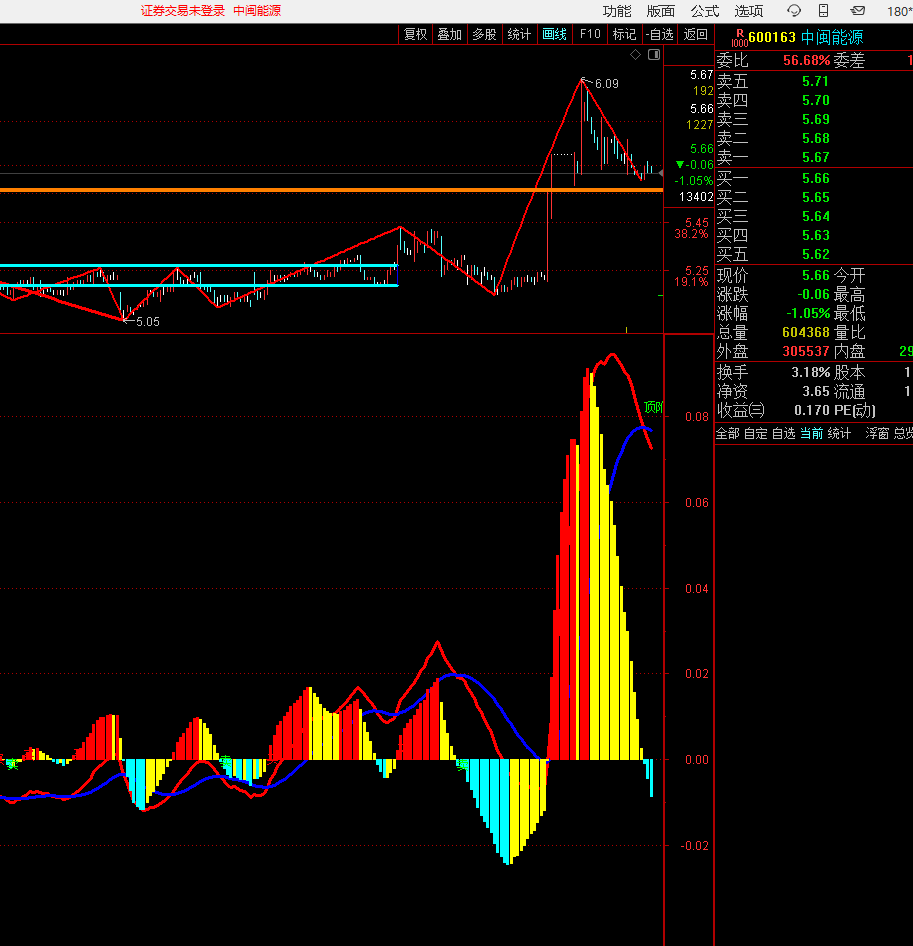Remove stock via -自选 button
913x946 pixels.
point(659,34)
